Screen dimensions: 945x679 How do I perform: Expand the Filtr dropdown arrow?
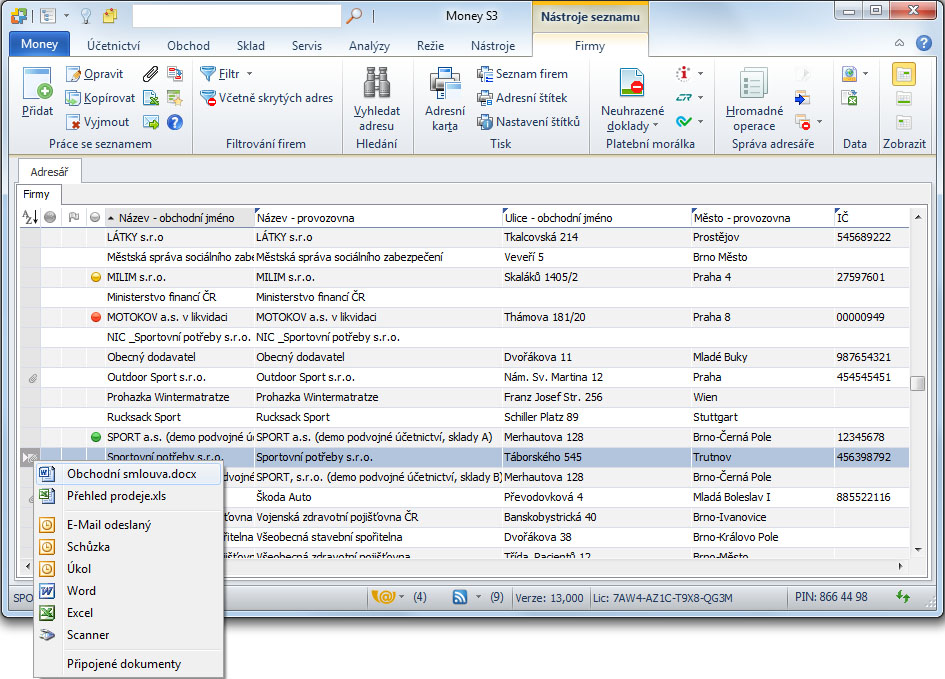click(x=250, y=74)
